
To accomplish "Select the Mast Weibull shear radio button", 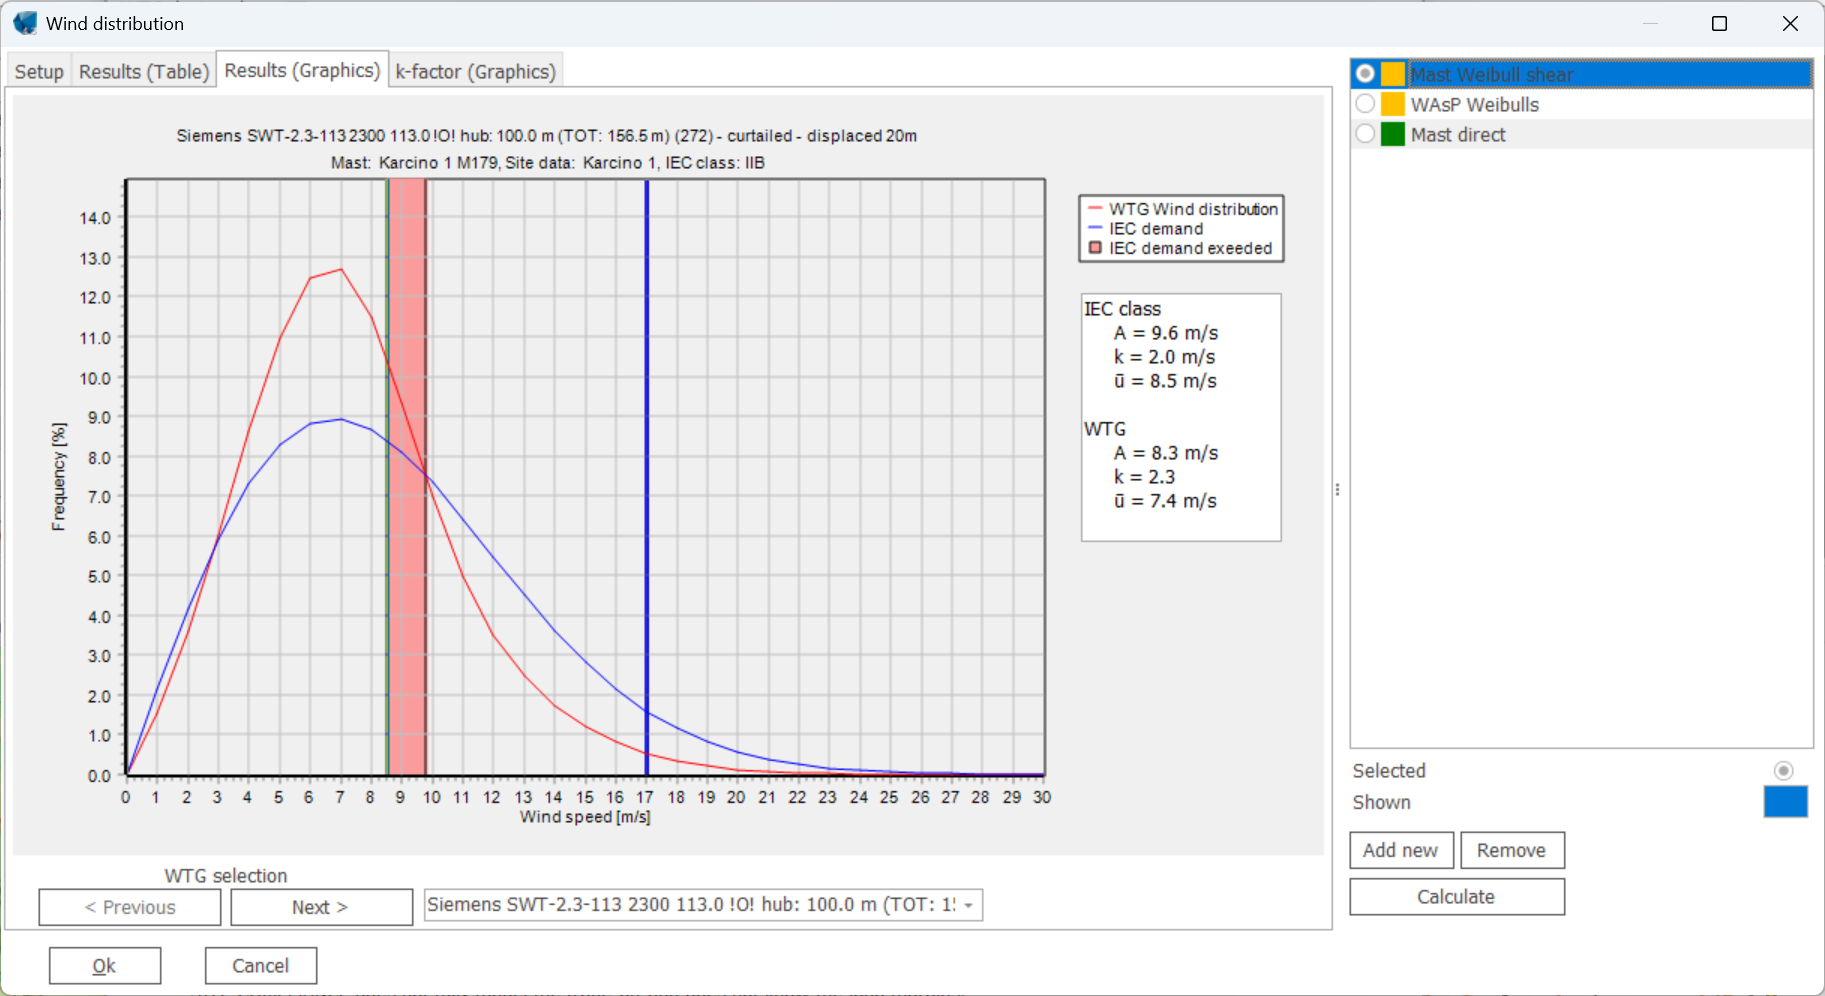I will (1365, 74).
